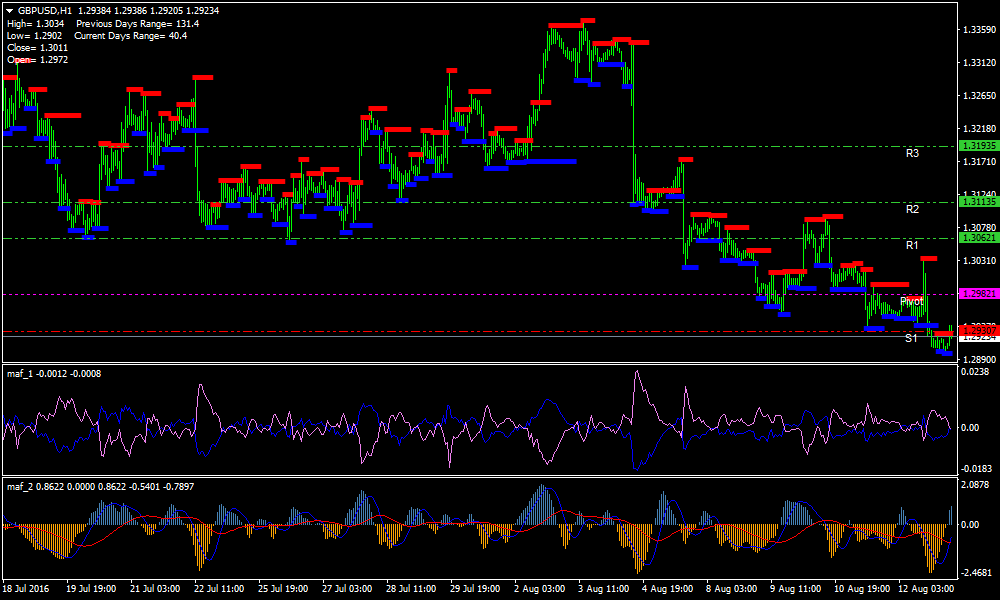Click the R3 resistance level label
1000x600 pixels.
click(x=912, y=153)
